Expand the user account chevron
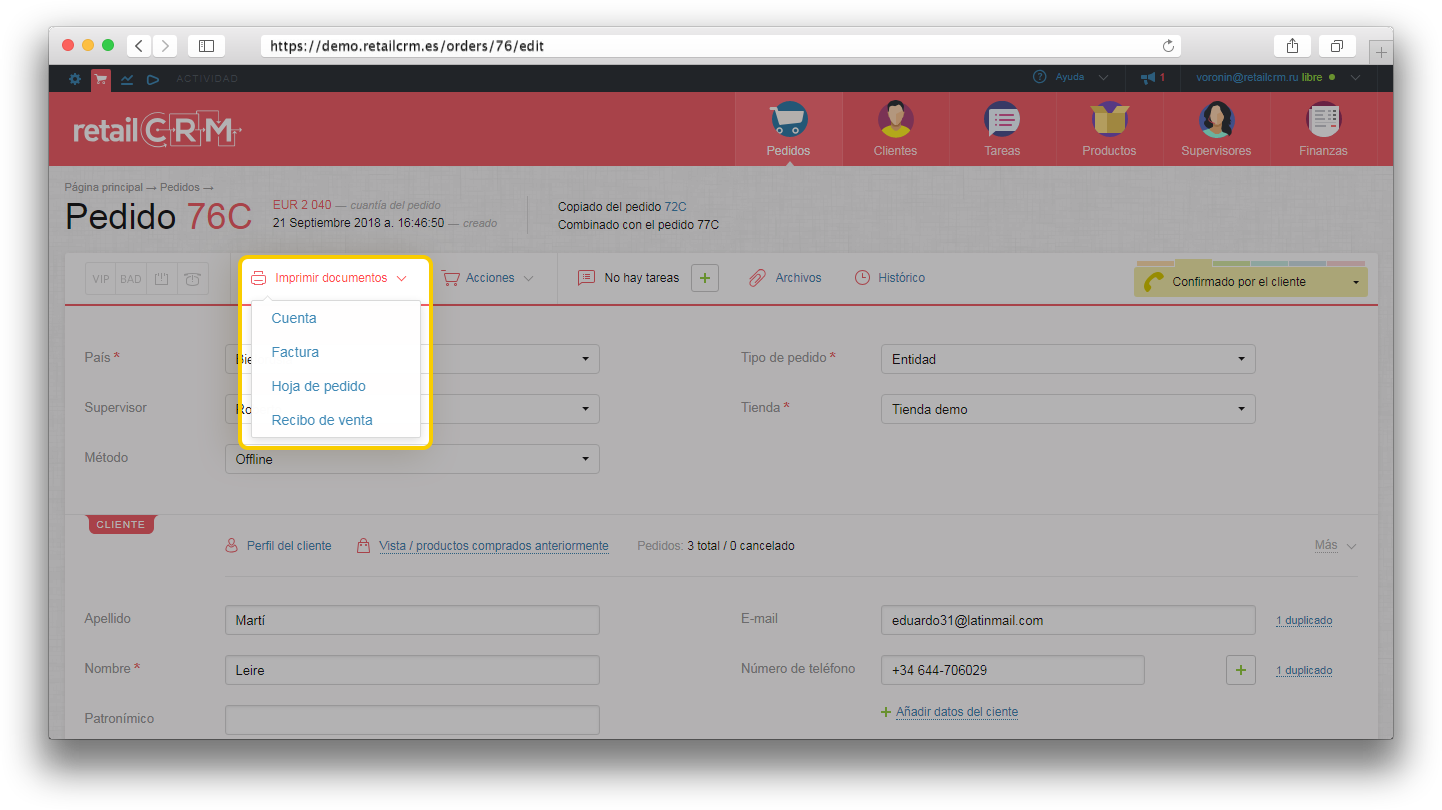 1355,77
